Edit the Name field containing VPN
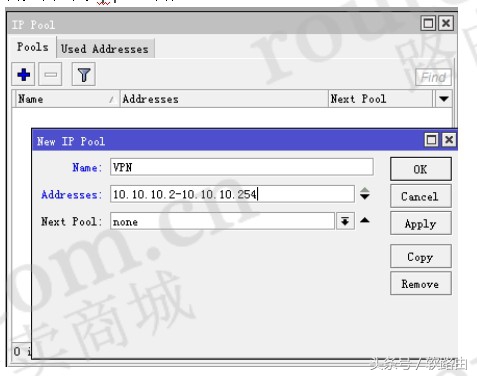 242,167
